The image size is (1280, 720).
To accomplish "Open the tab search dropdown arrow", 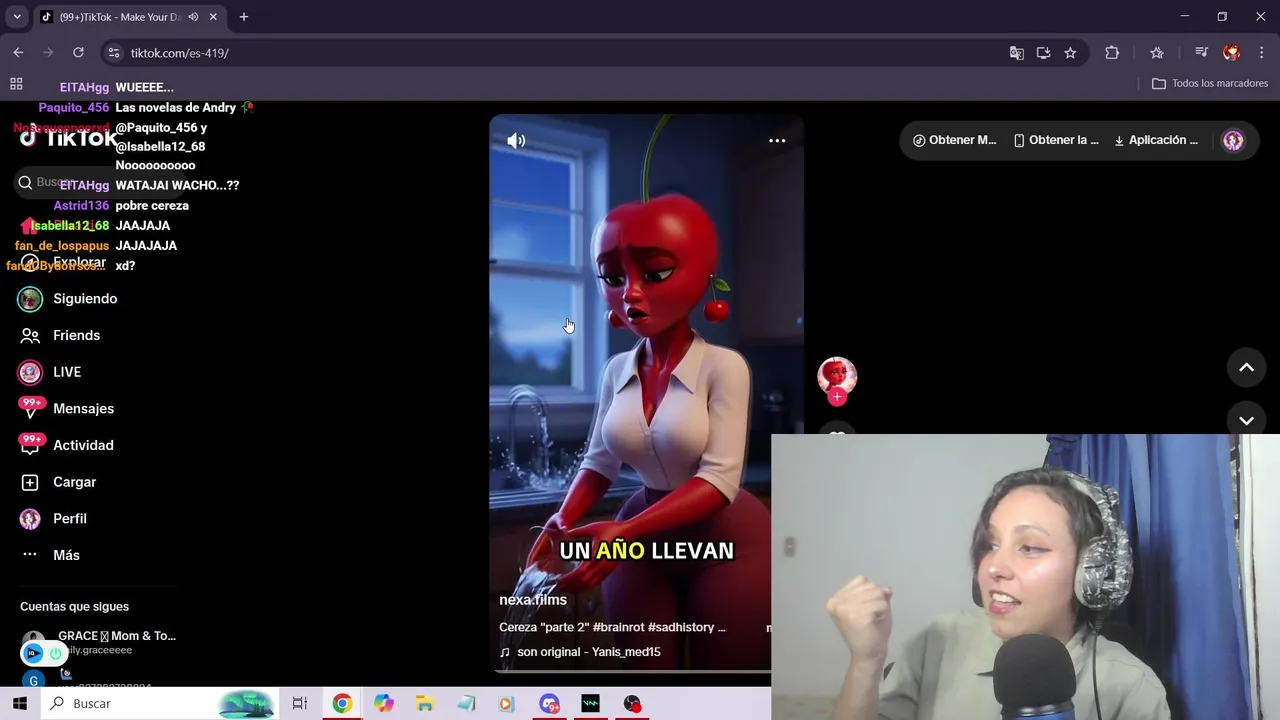I will (x=17, y=17).
